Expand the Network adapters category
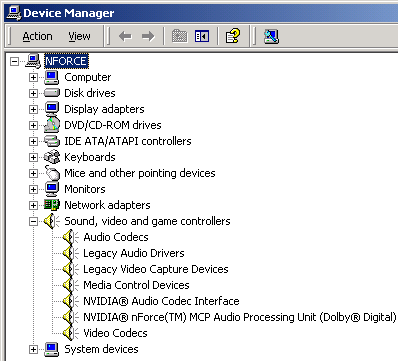The height and width of the screenshot is (361, 398). click(x=33, y=205)
